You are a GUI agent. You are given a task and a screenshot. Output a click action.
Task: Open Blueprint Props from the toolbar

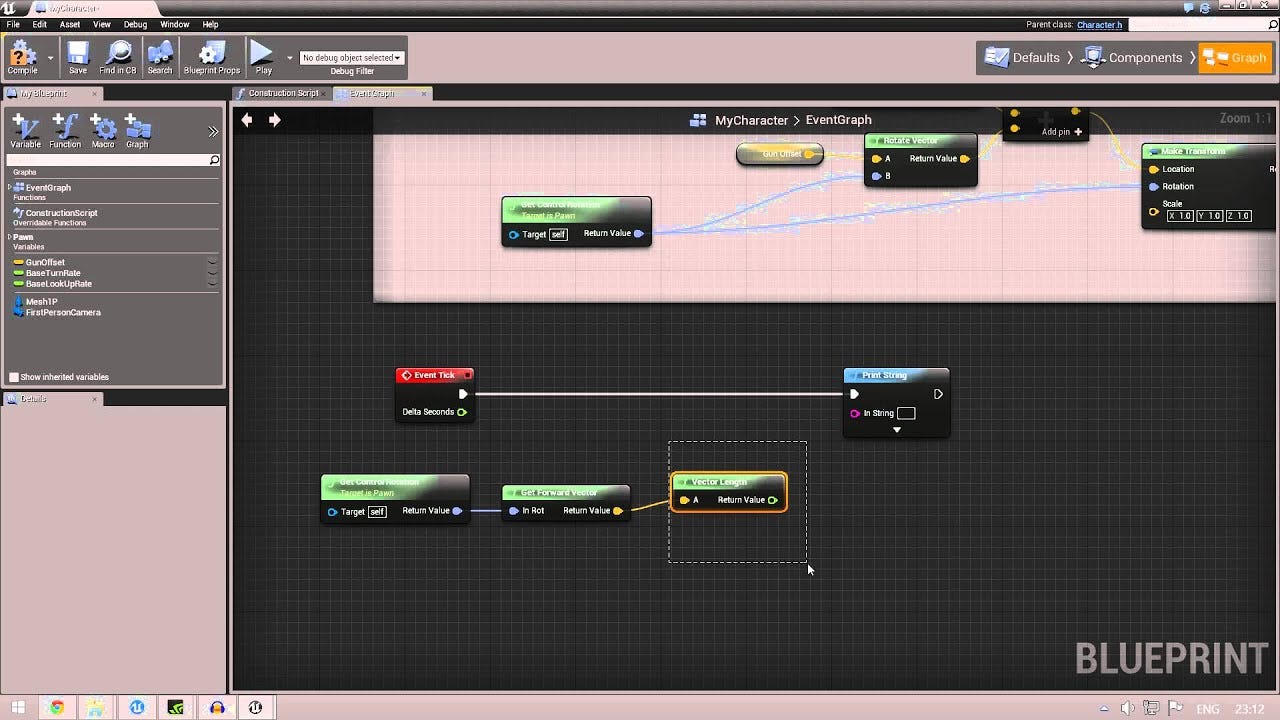(x=211, y=57)
